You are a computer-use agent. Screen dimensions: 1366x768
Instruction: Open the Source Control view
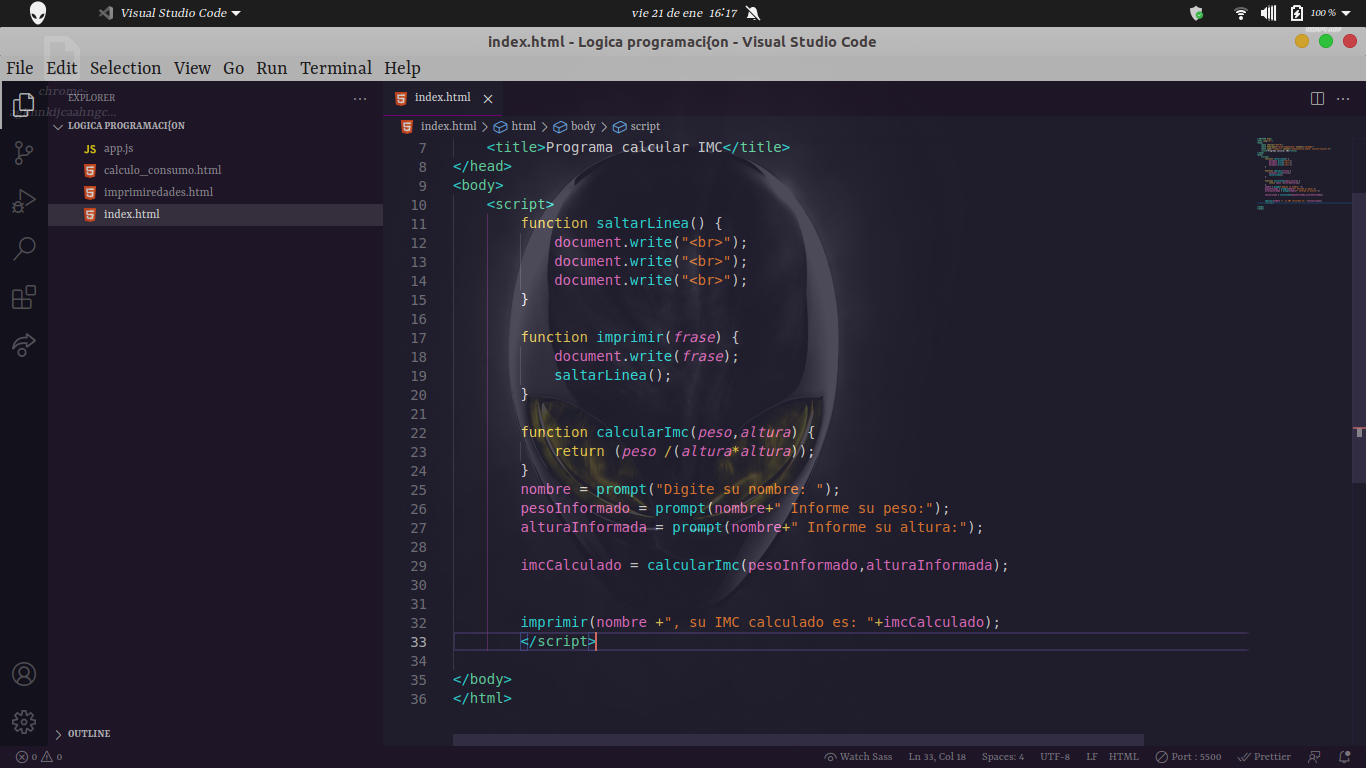[24, 153]
